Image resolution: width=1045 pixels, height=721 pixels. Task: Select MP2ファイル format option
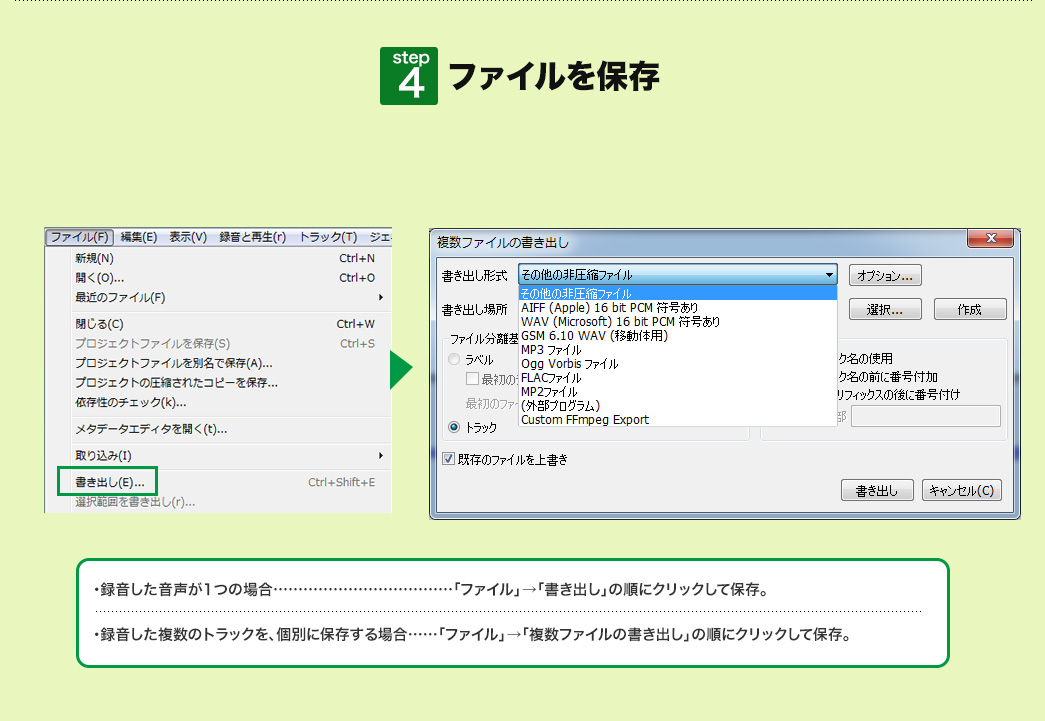[x=677, y=391]
